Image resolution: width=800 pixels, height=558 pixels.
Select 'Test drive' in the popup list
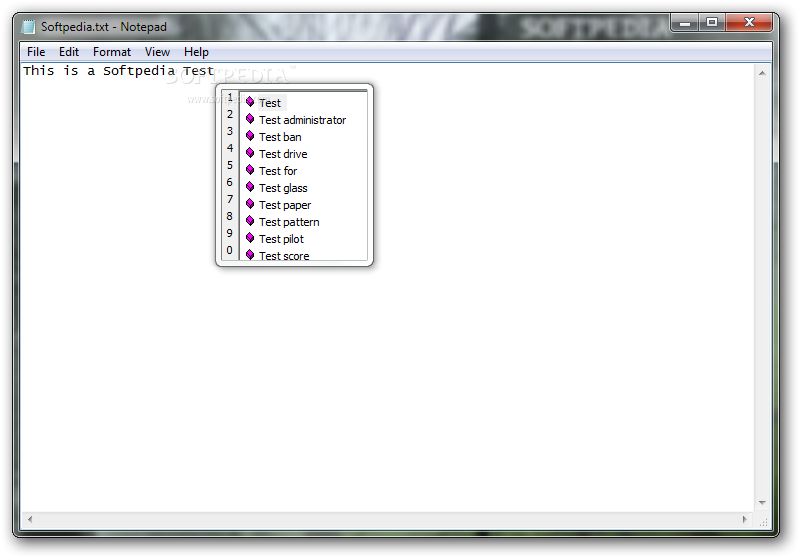[283, 154]
